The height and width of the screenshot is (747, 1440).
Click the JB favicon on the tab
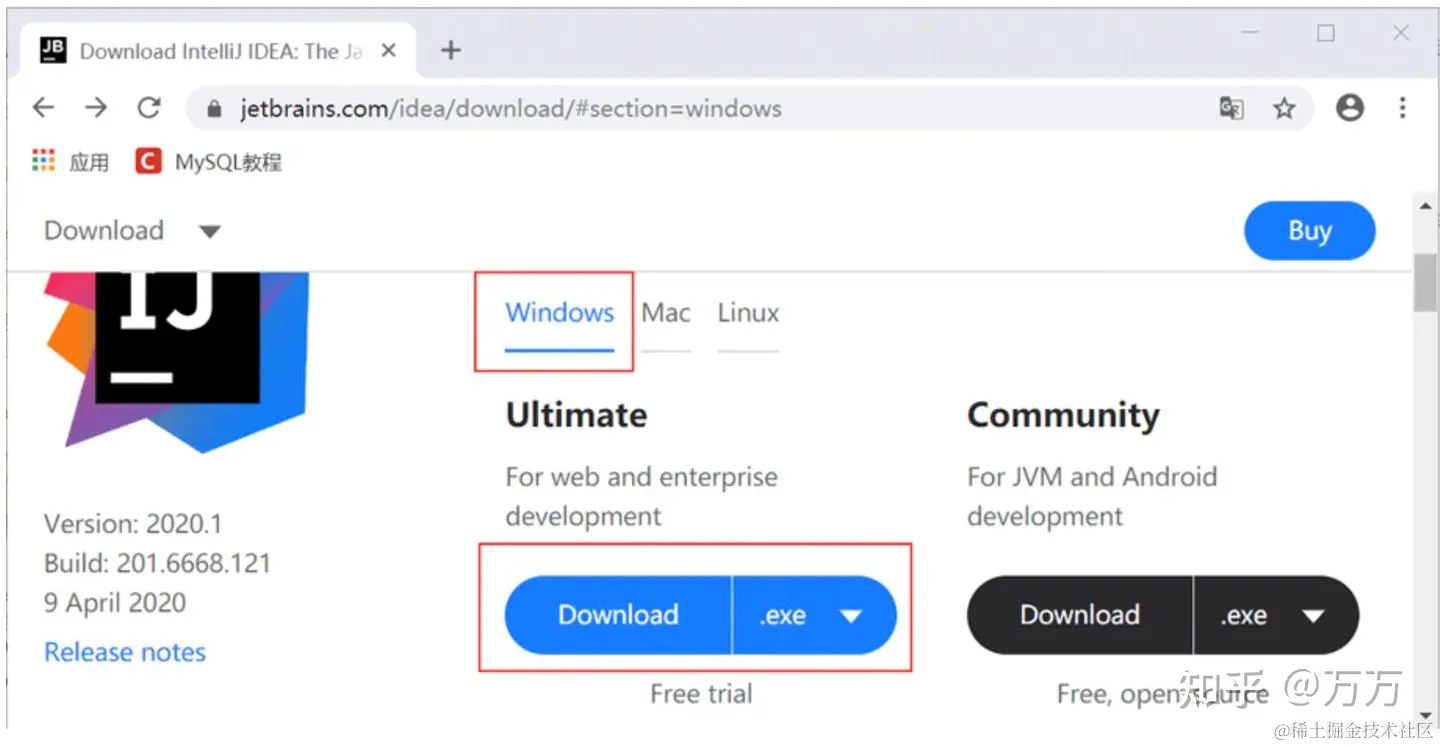(x=53, y=50)
